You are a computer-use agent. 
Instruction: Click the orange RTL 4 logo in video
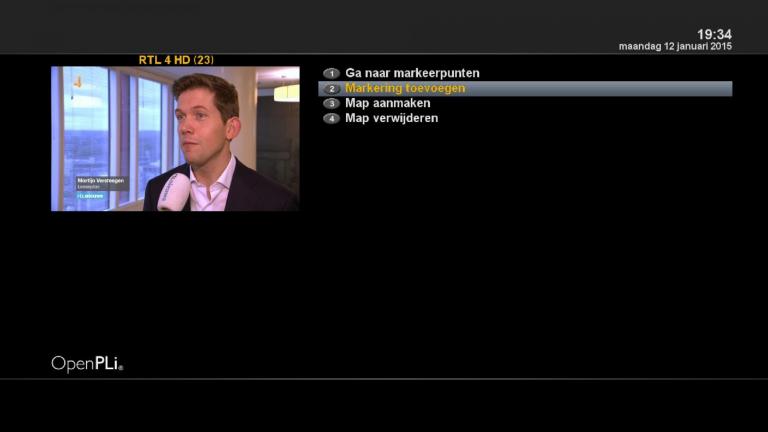[77, 82]
